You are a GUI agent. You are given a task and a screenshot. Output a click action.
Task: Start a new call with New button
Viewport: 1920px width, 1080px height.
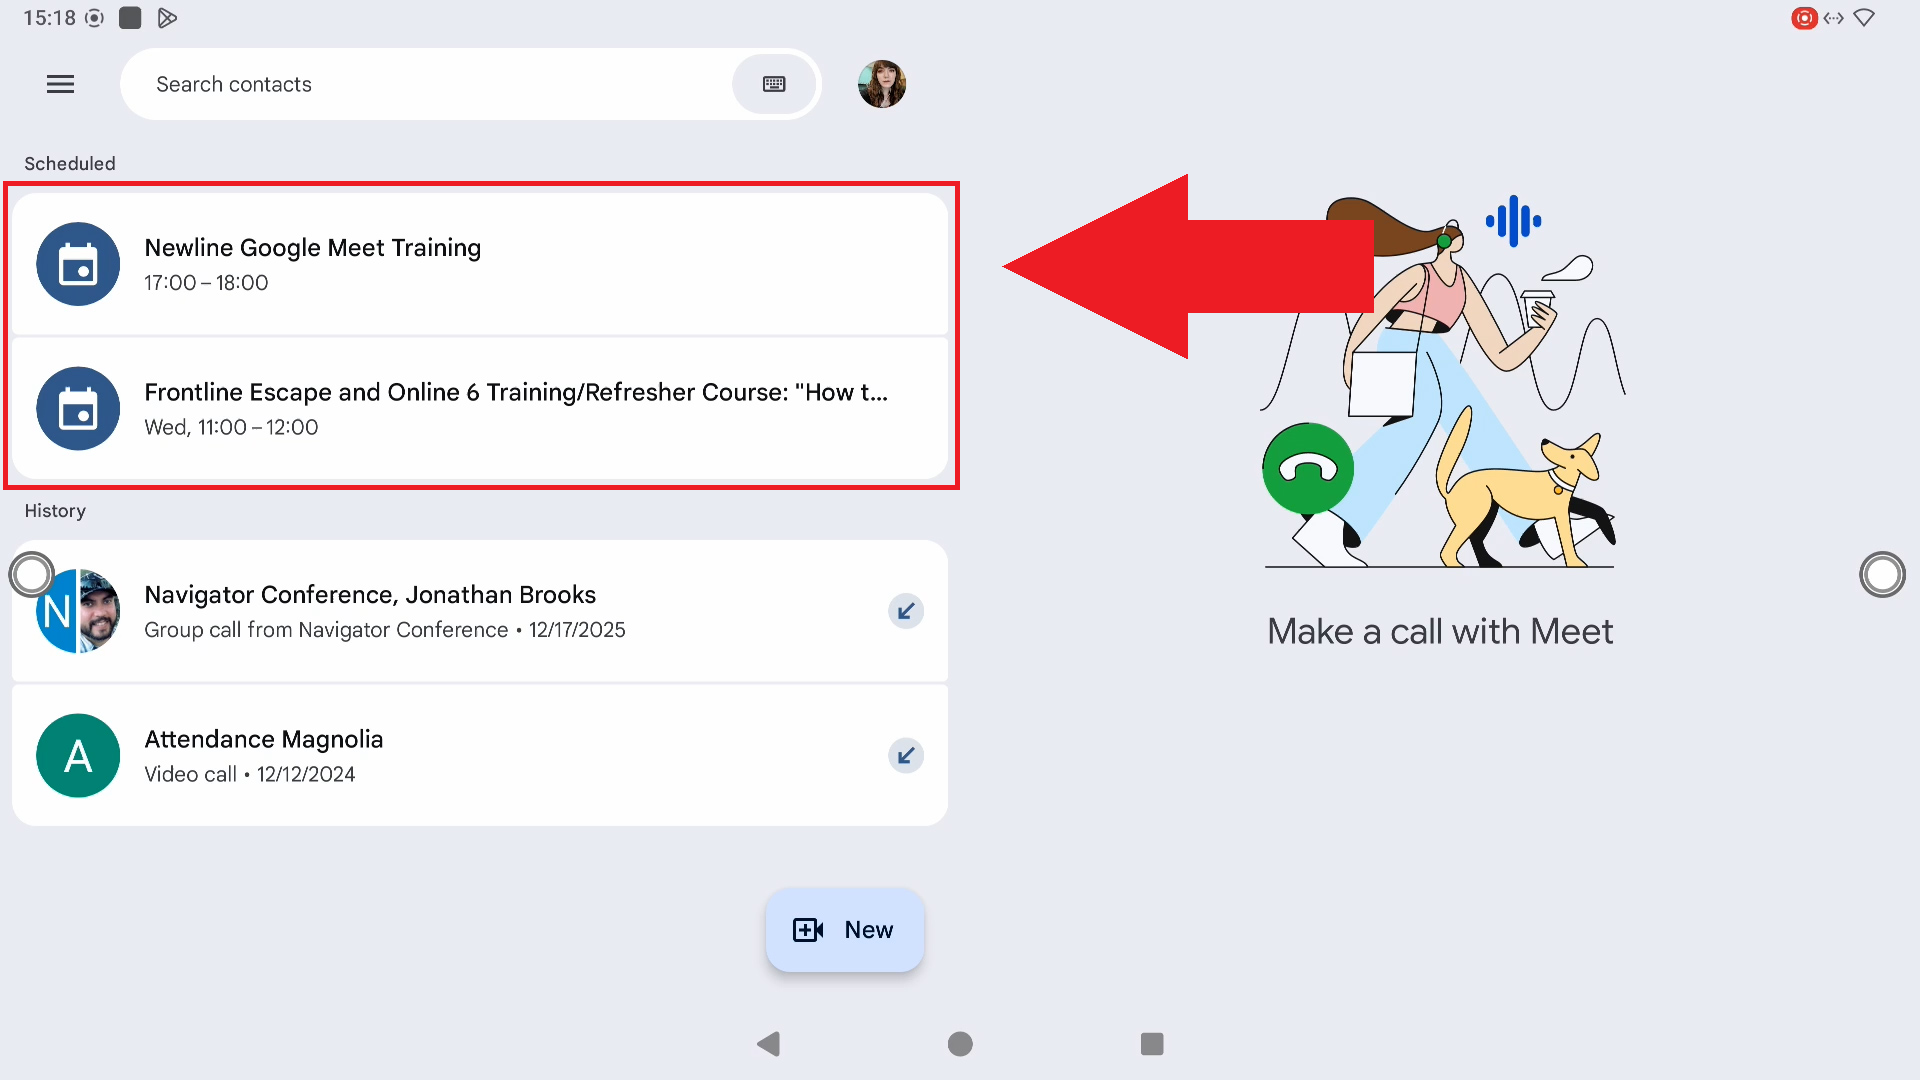[x=844, y=930]
